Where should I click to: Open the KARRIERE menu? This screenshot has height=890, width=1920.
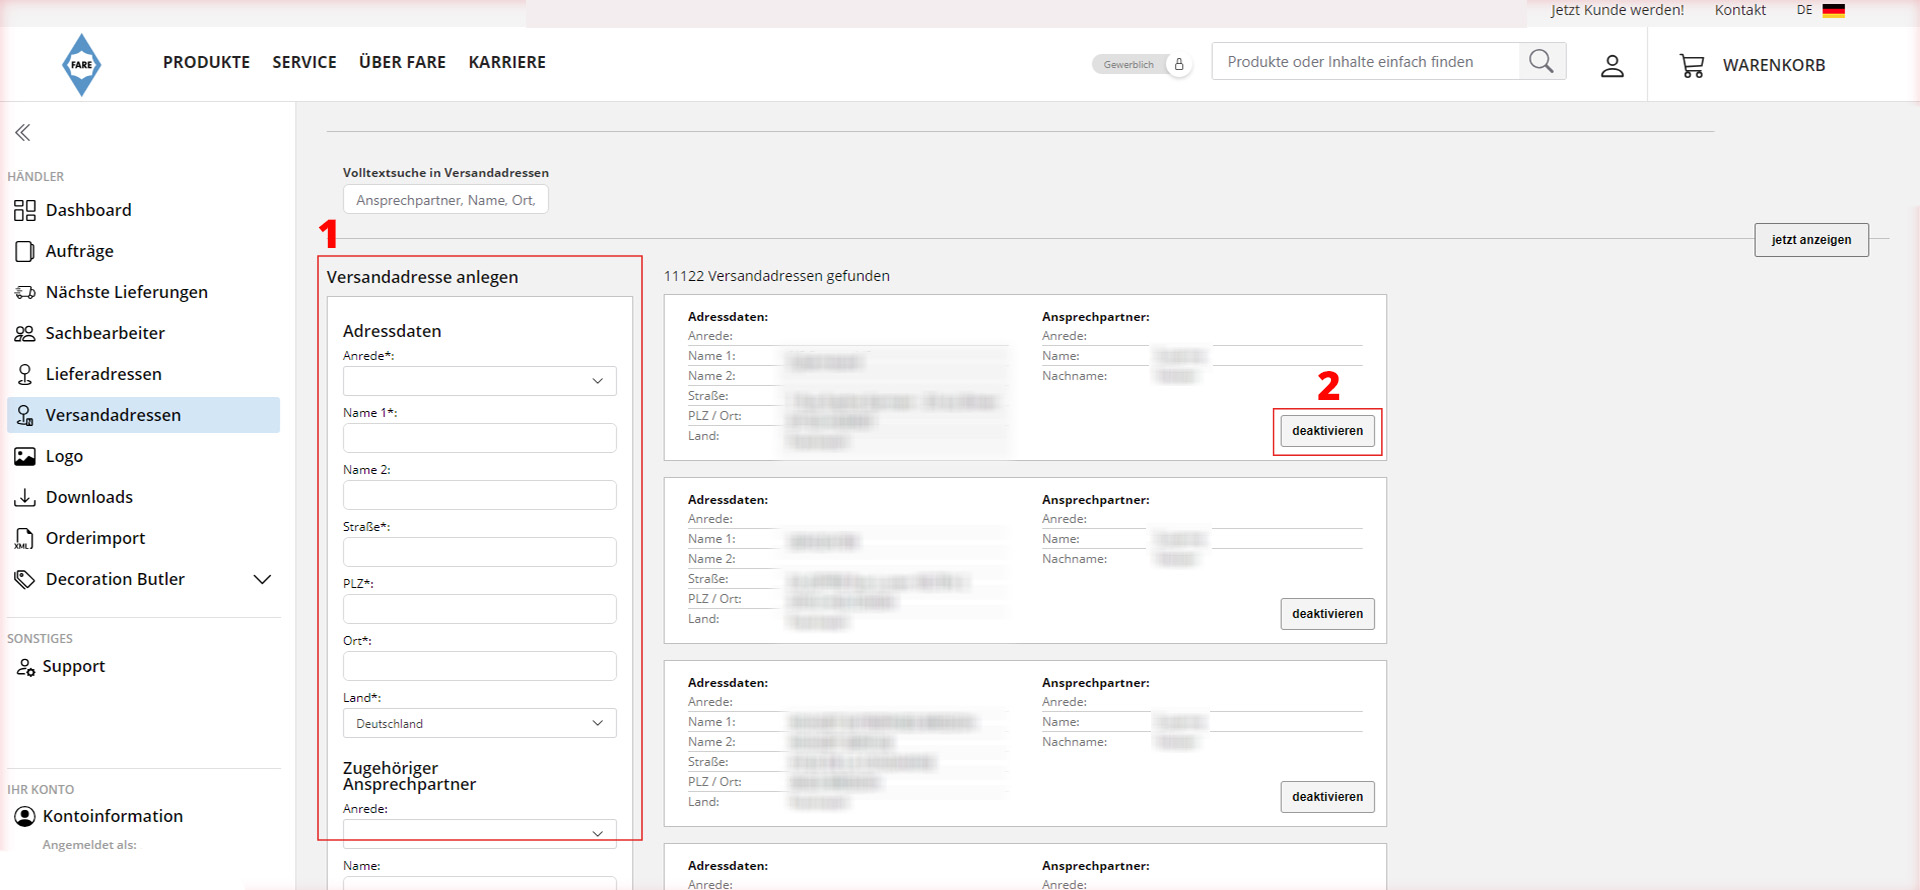[x=507, y=62]
